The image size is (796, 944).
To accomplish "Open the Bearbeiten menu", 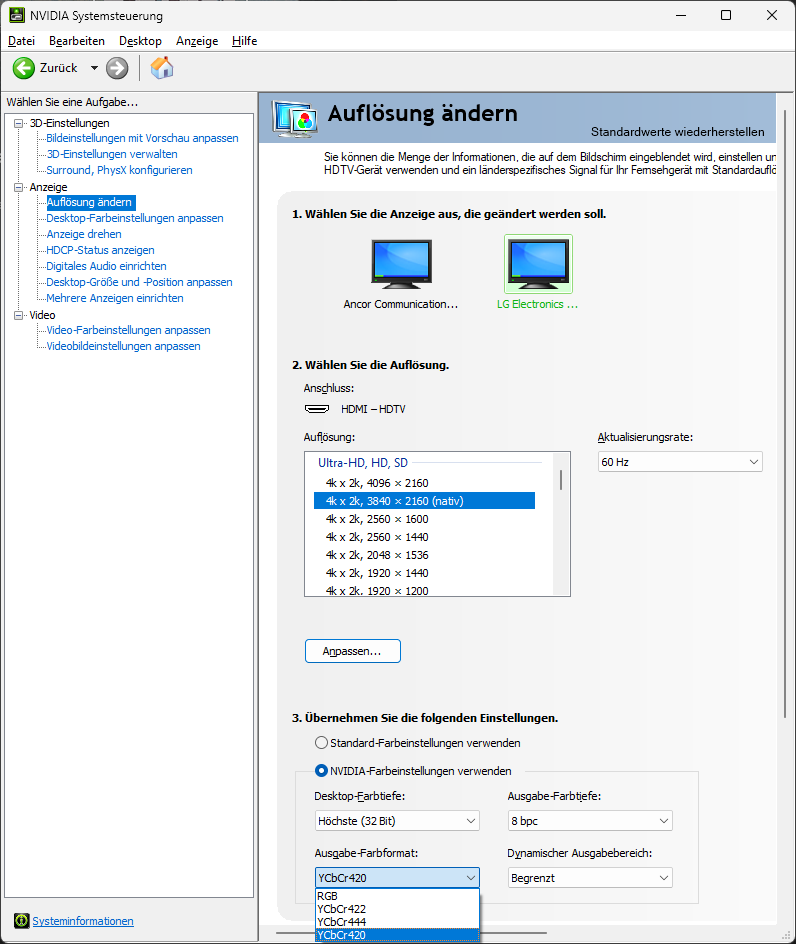I will 76,41.
